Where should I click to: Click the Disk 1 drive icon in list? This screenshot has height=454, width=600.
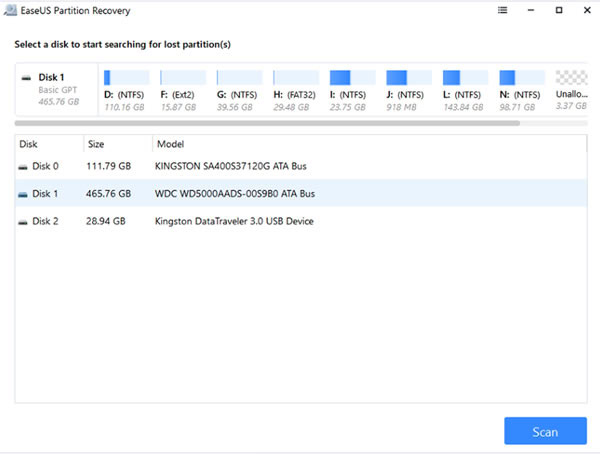[x=23, y=194]
